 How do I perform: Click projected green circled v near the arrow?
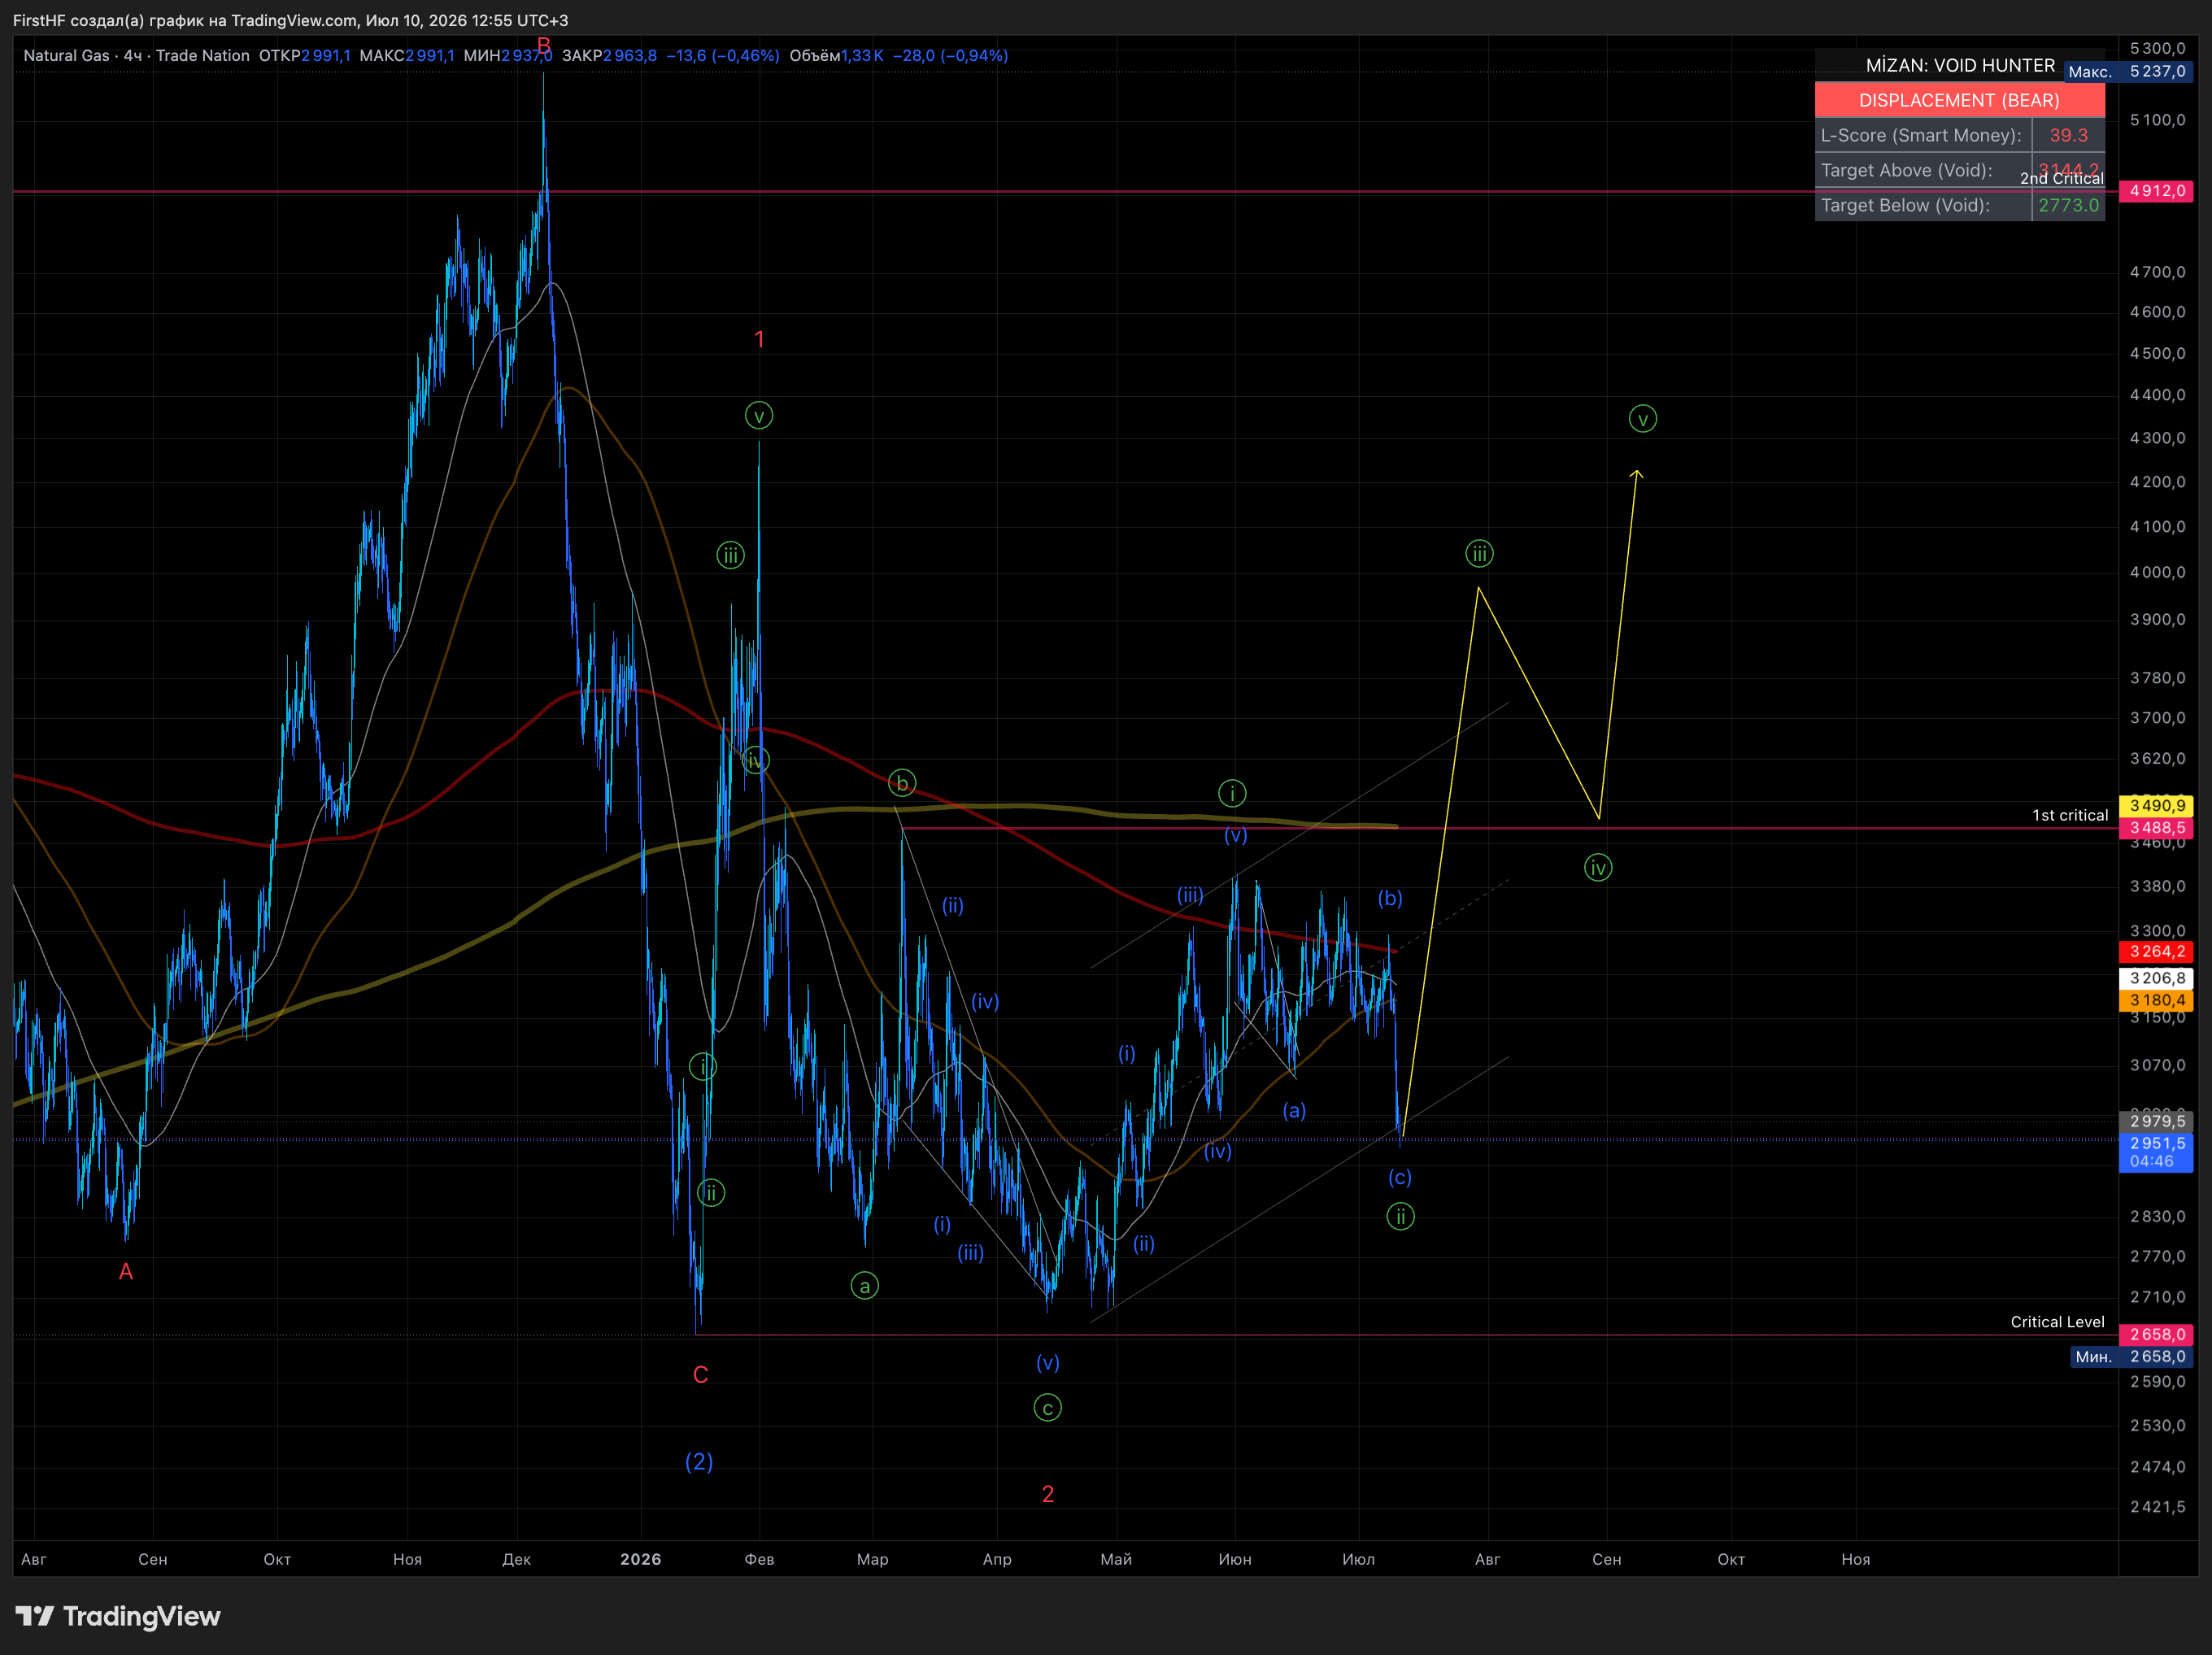(1642, 419)
